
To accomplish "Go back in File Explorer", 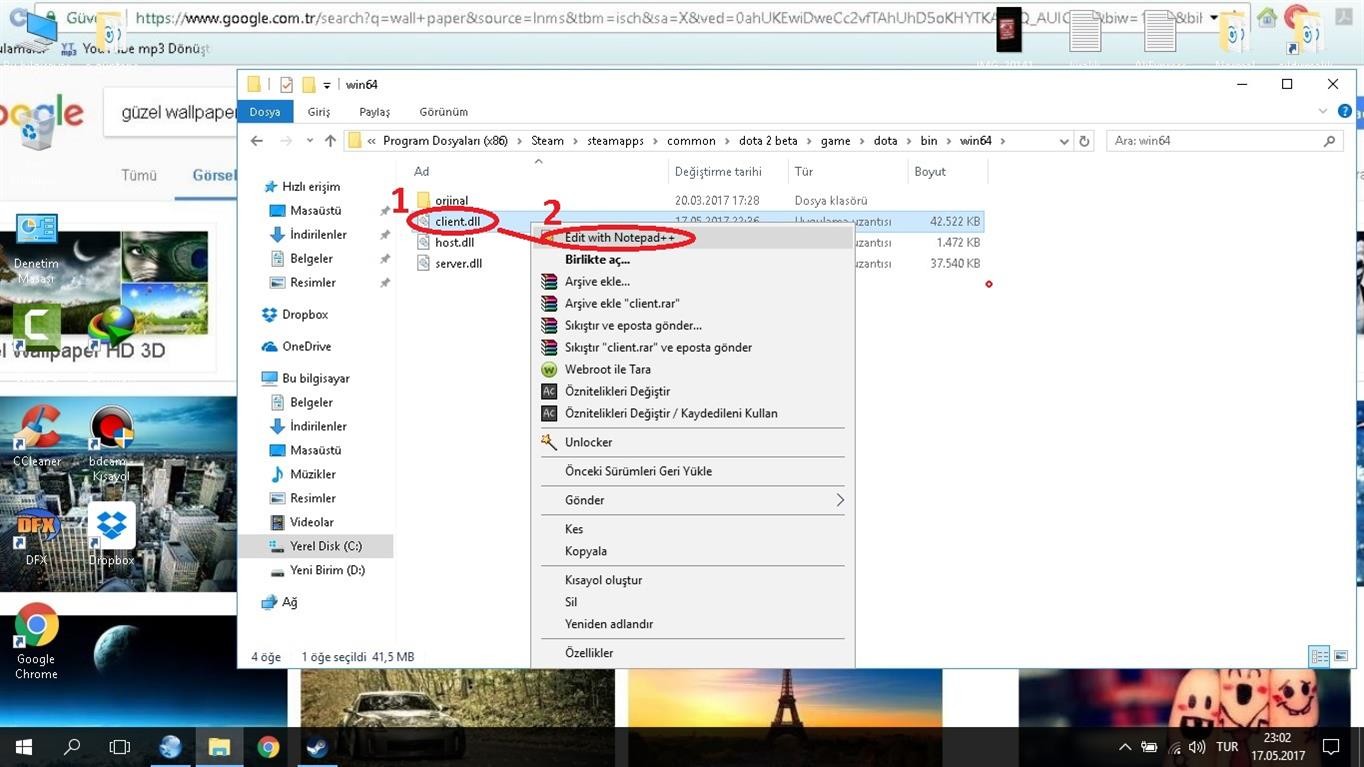I will click(257, 141).
